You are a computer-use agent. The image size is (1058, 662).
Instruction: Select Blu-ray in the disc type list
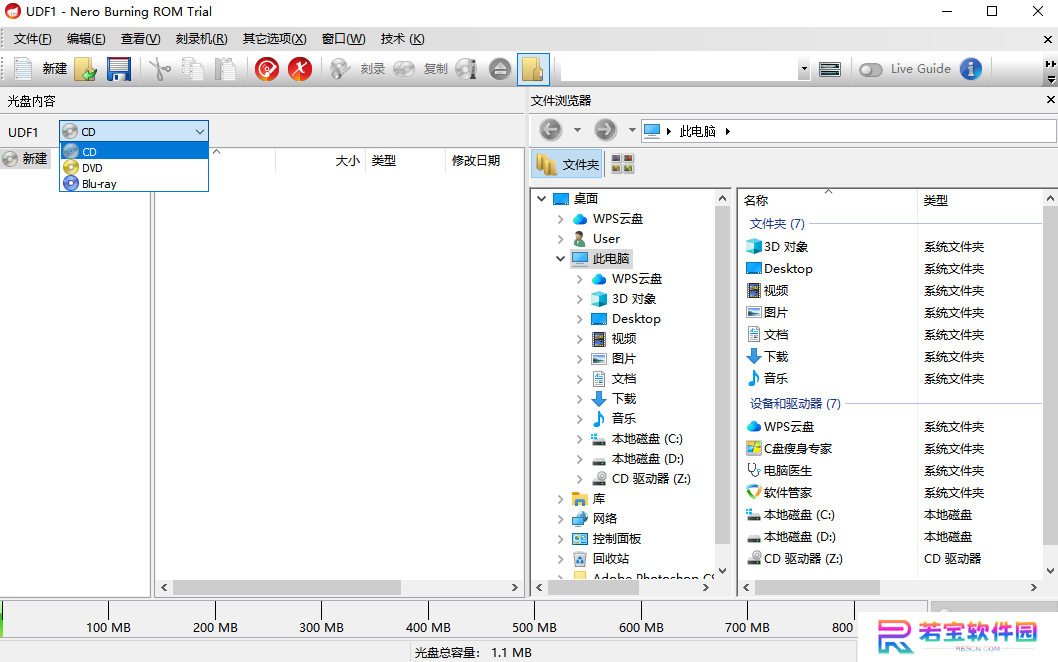(x=134, y=184)
